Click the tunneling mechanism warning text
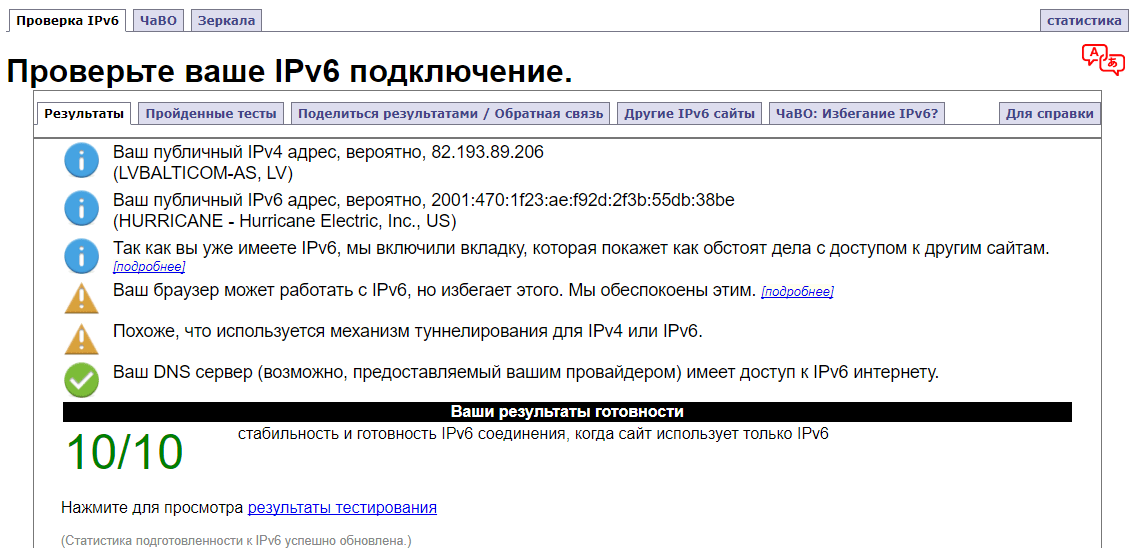 click(408, 331)
